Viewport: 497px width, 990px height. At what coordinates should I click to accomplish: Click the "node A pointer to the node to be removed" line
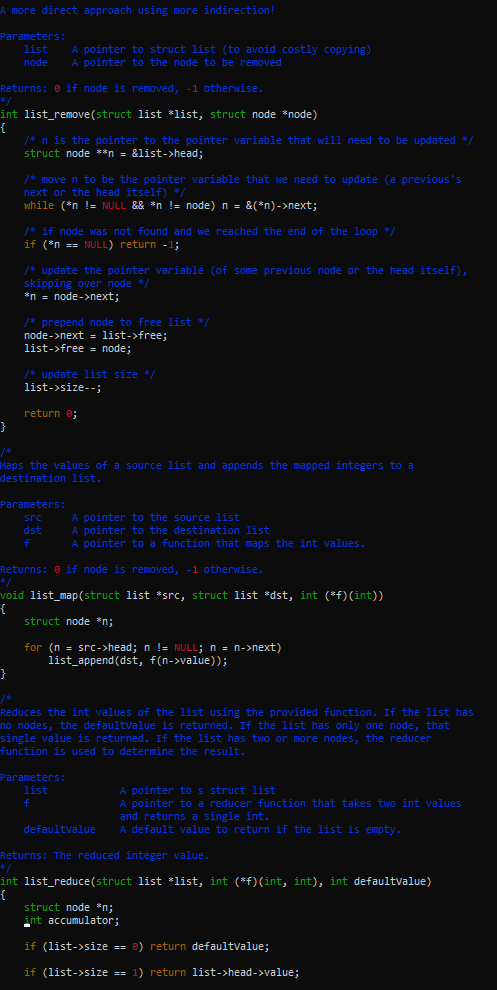pyautogui.click(x=153, y=63)
